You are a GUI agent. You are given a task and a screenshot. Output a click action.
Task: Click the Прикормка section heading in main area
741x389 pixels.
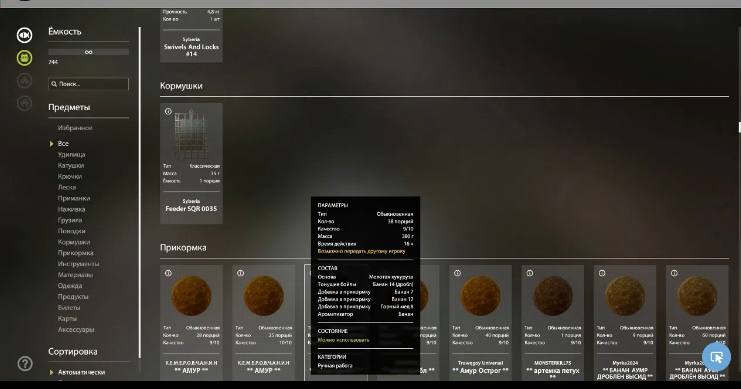(183, 248)
